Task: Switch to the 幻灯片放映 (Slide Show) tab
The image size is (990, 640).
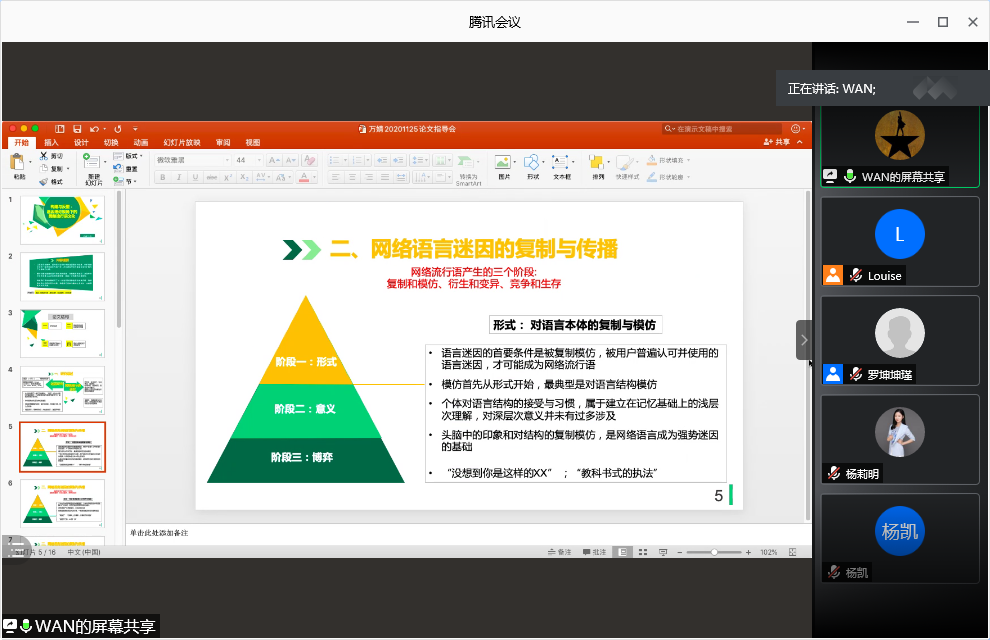Action: pyautogui.click(x=182, y=143)
